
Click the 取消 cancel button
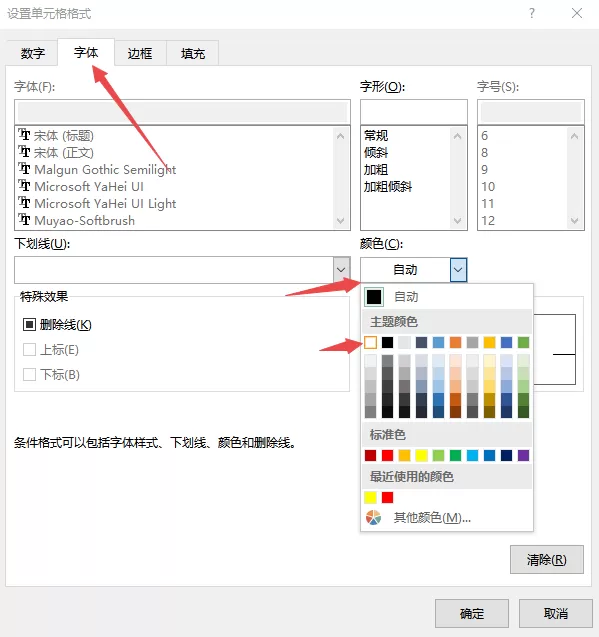click(556, 613)
